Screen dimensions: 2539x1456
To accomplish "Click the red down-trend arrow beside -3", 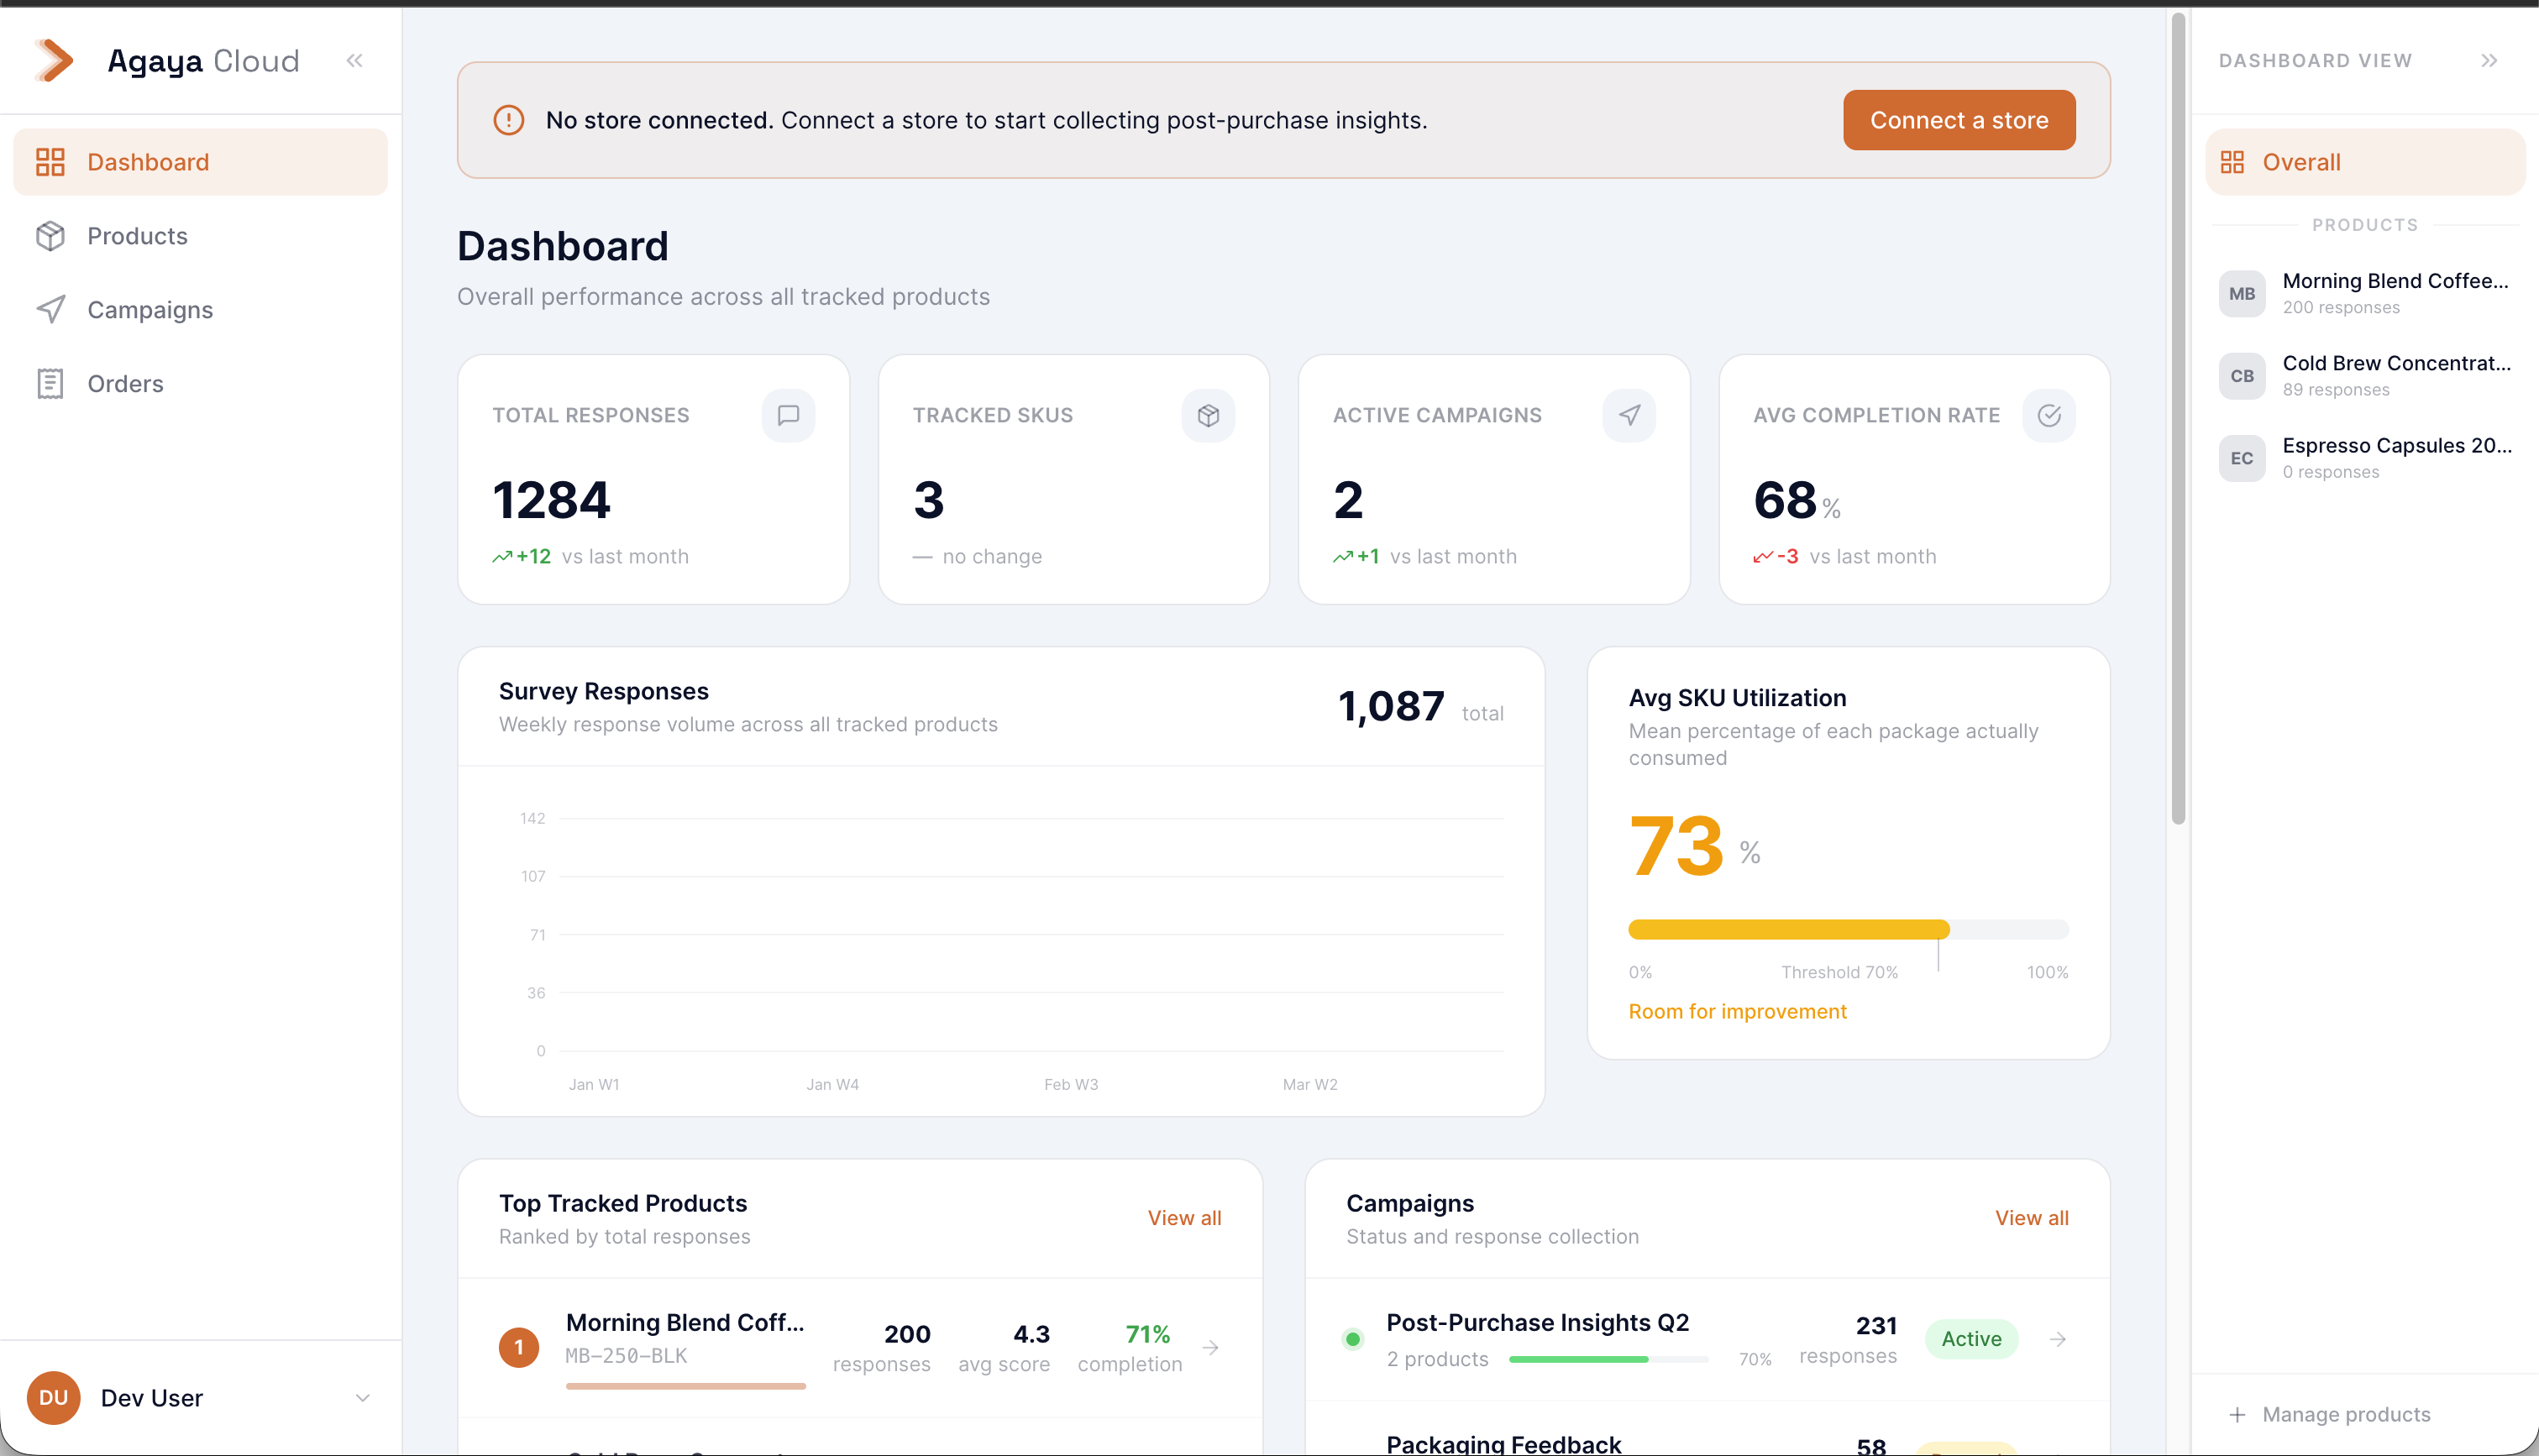I will (x=1763, y=557).
